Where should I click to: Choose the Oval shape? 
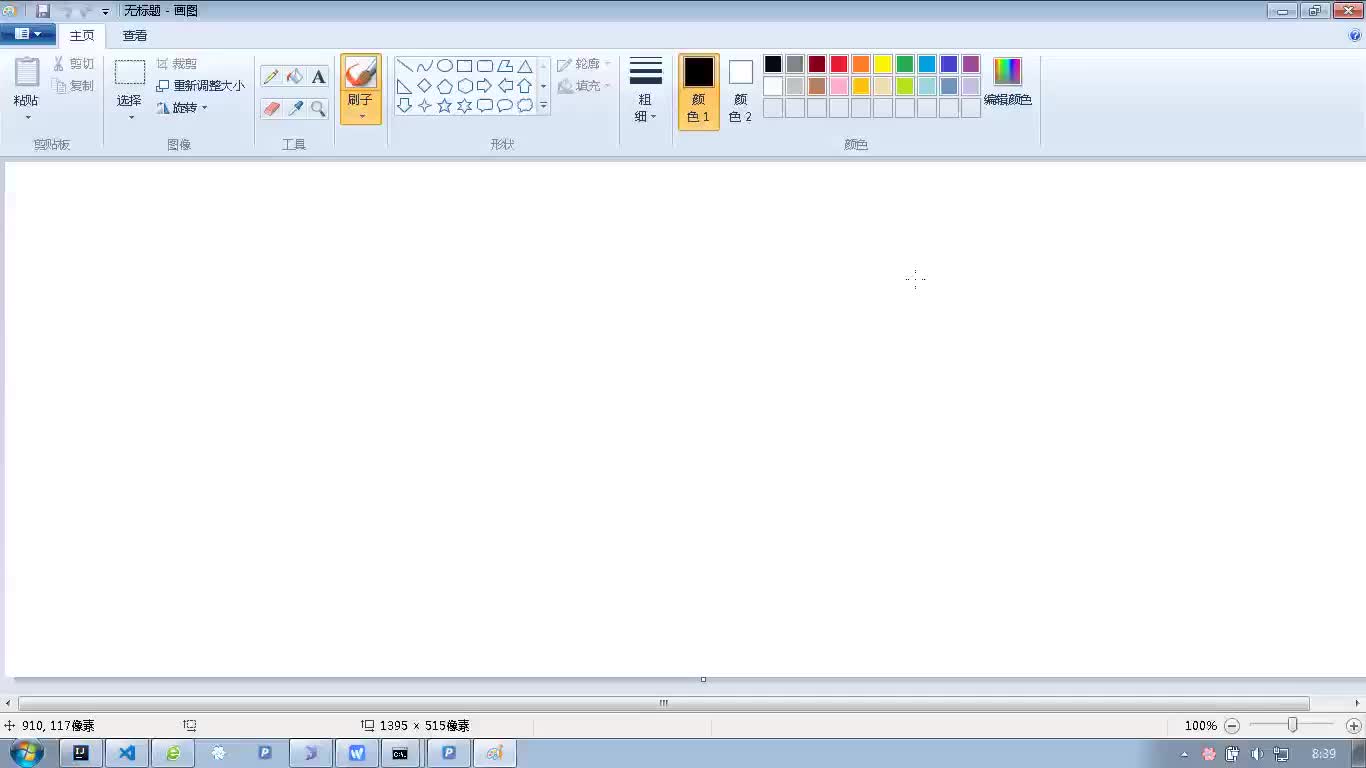[x=445, y=66]
